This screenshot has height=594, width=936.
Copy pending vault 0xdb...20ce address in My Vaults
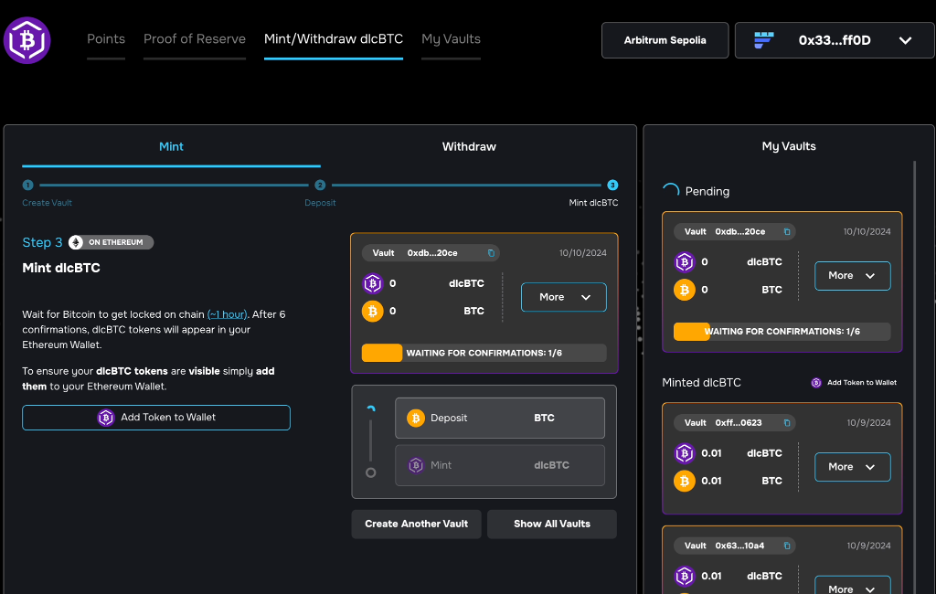click(787, 232)
